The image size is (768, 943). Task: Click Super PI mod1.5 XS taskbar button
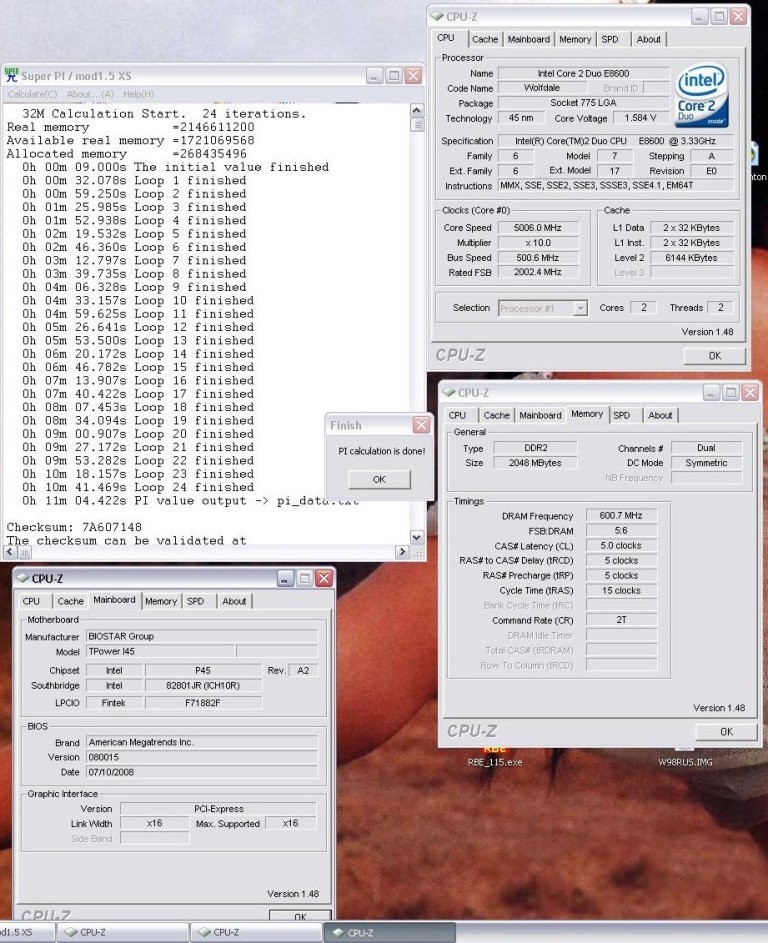click(26, 932)
